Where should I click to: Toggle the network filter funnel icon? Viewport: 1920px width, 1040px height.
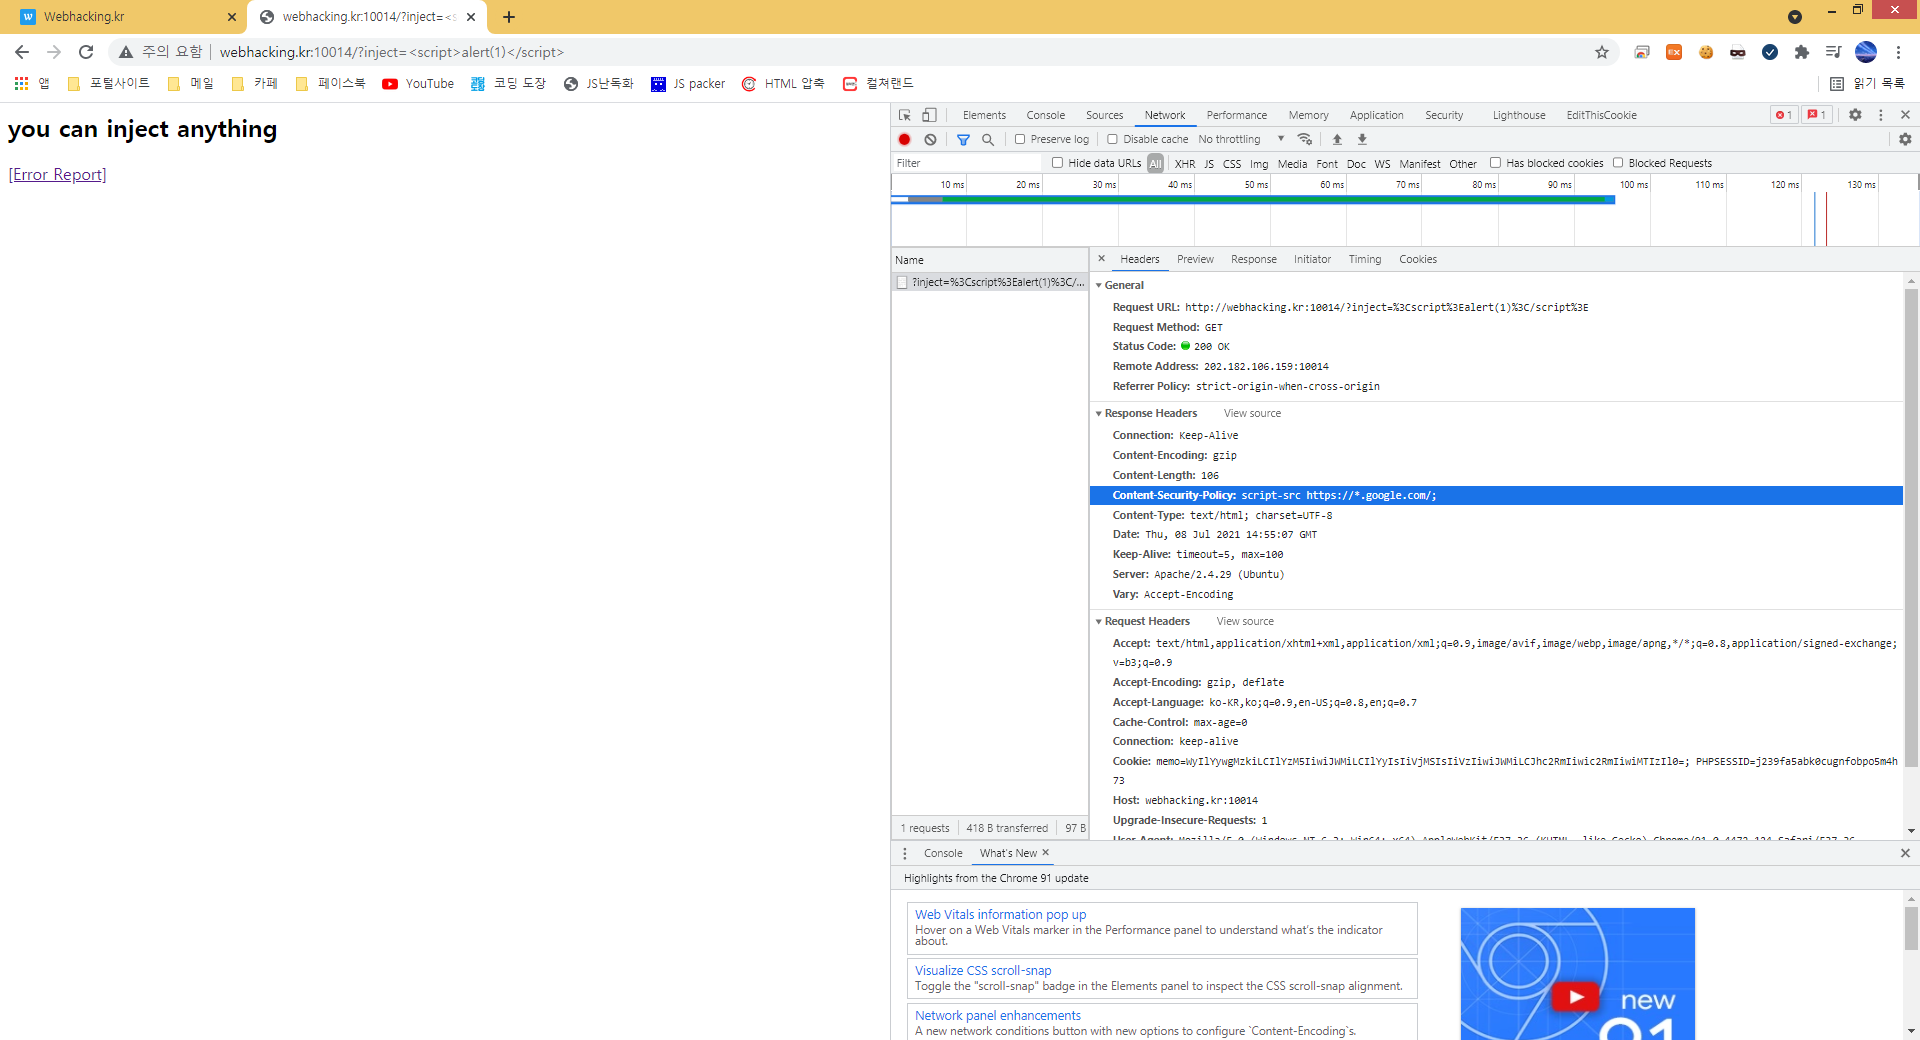pyautogui.click(x=963, y=140)
